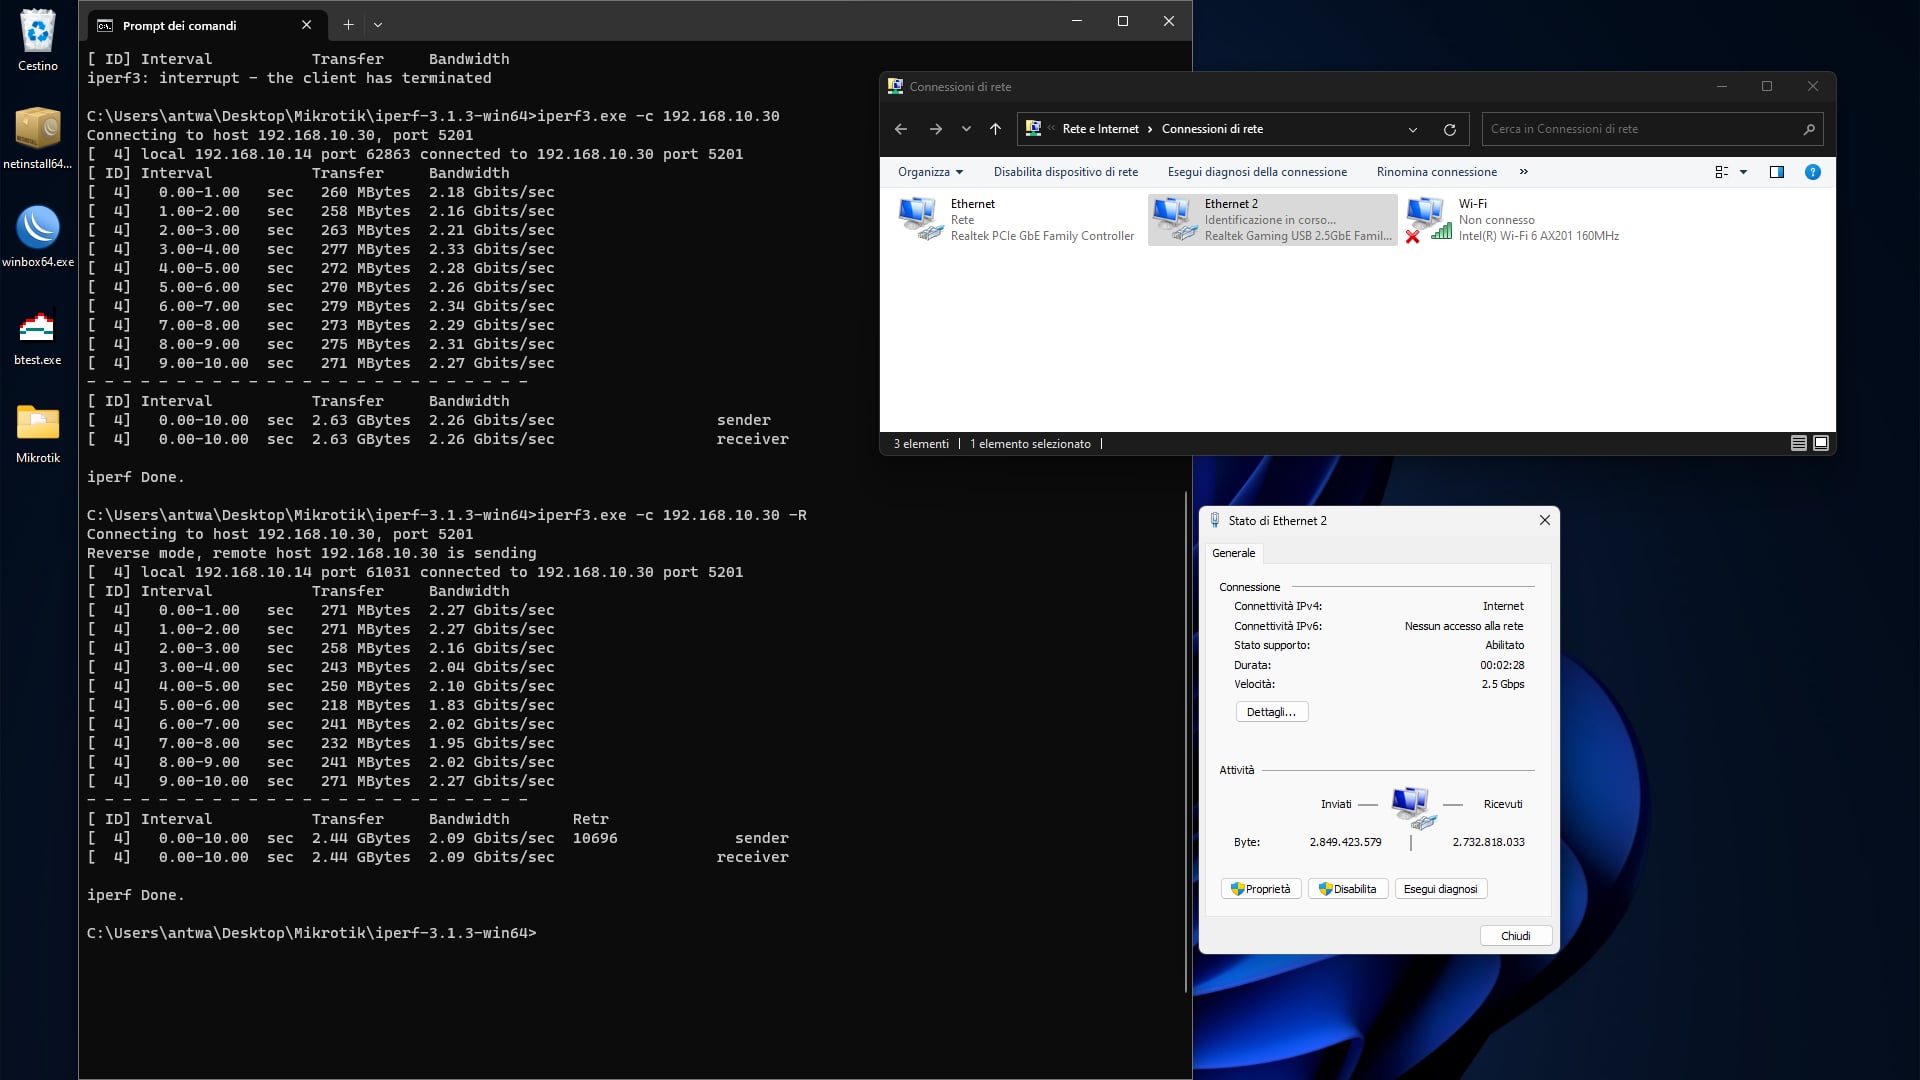Select the Generale tab

(x=1233, y=553)
